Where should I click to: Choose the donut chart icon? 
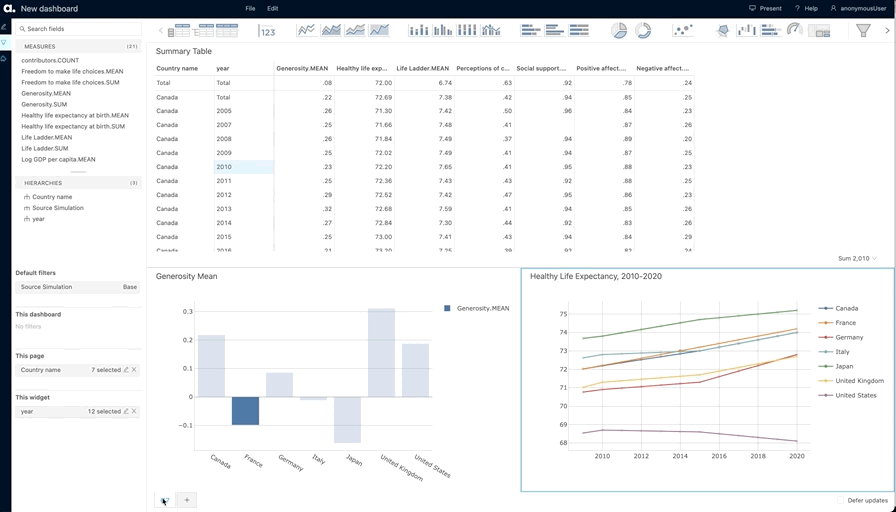point(643,30)
